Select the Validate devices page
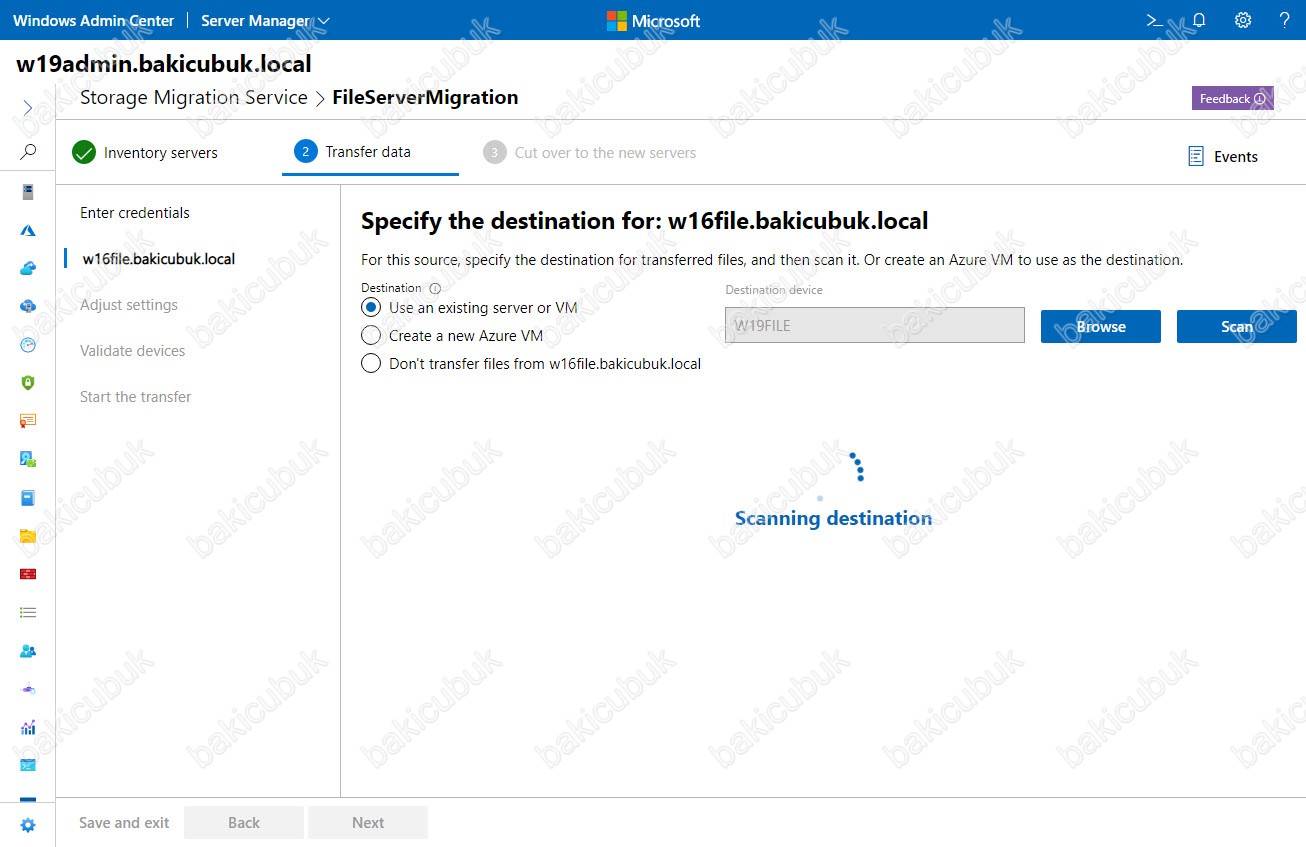Screen dimensions: 1306x847 tap(133, 351)
